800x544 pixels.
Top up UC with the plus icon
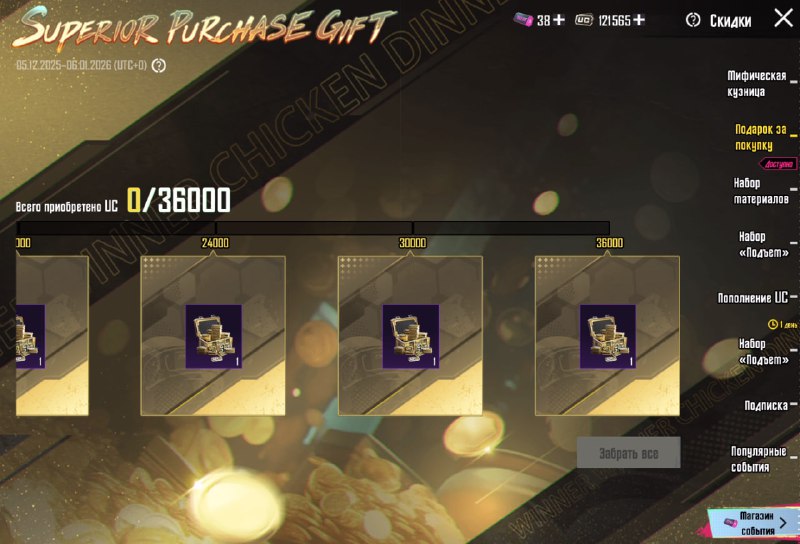[x=639, y=20]
